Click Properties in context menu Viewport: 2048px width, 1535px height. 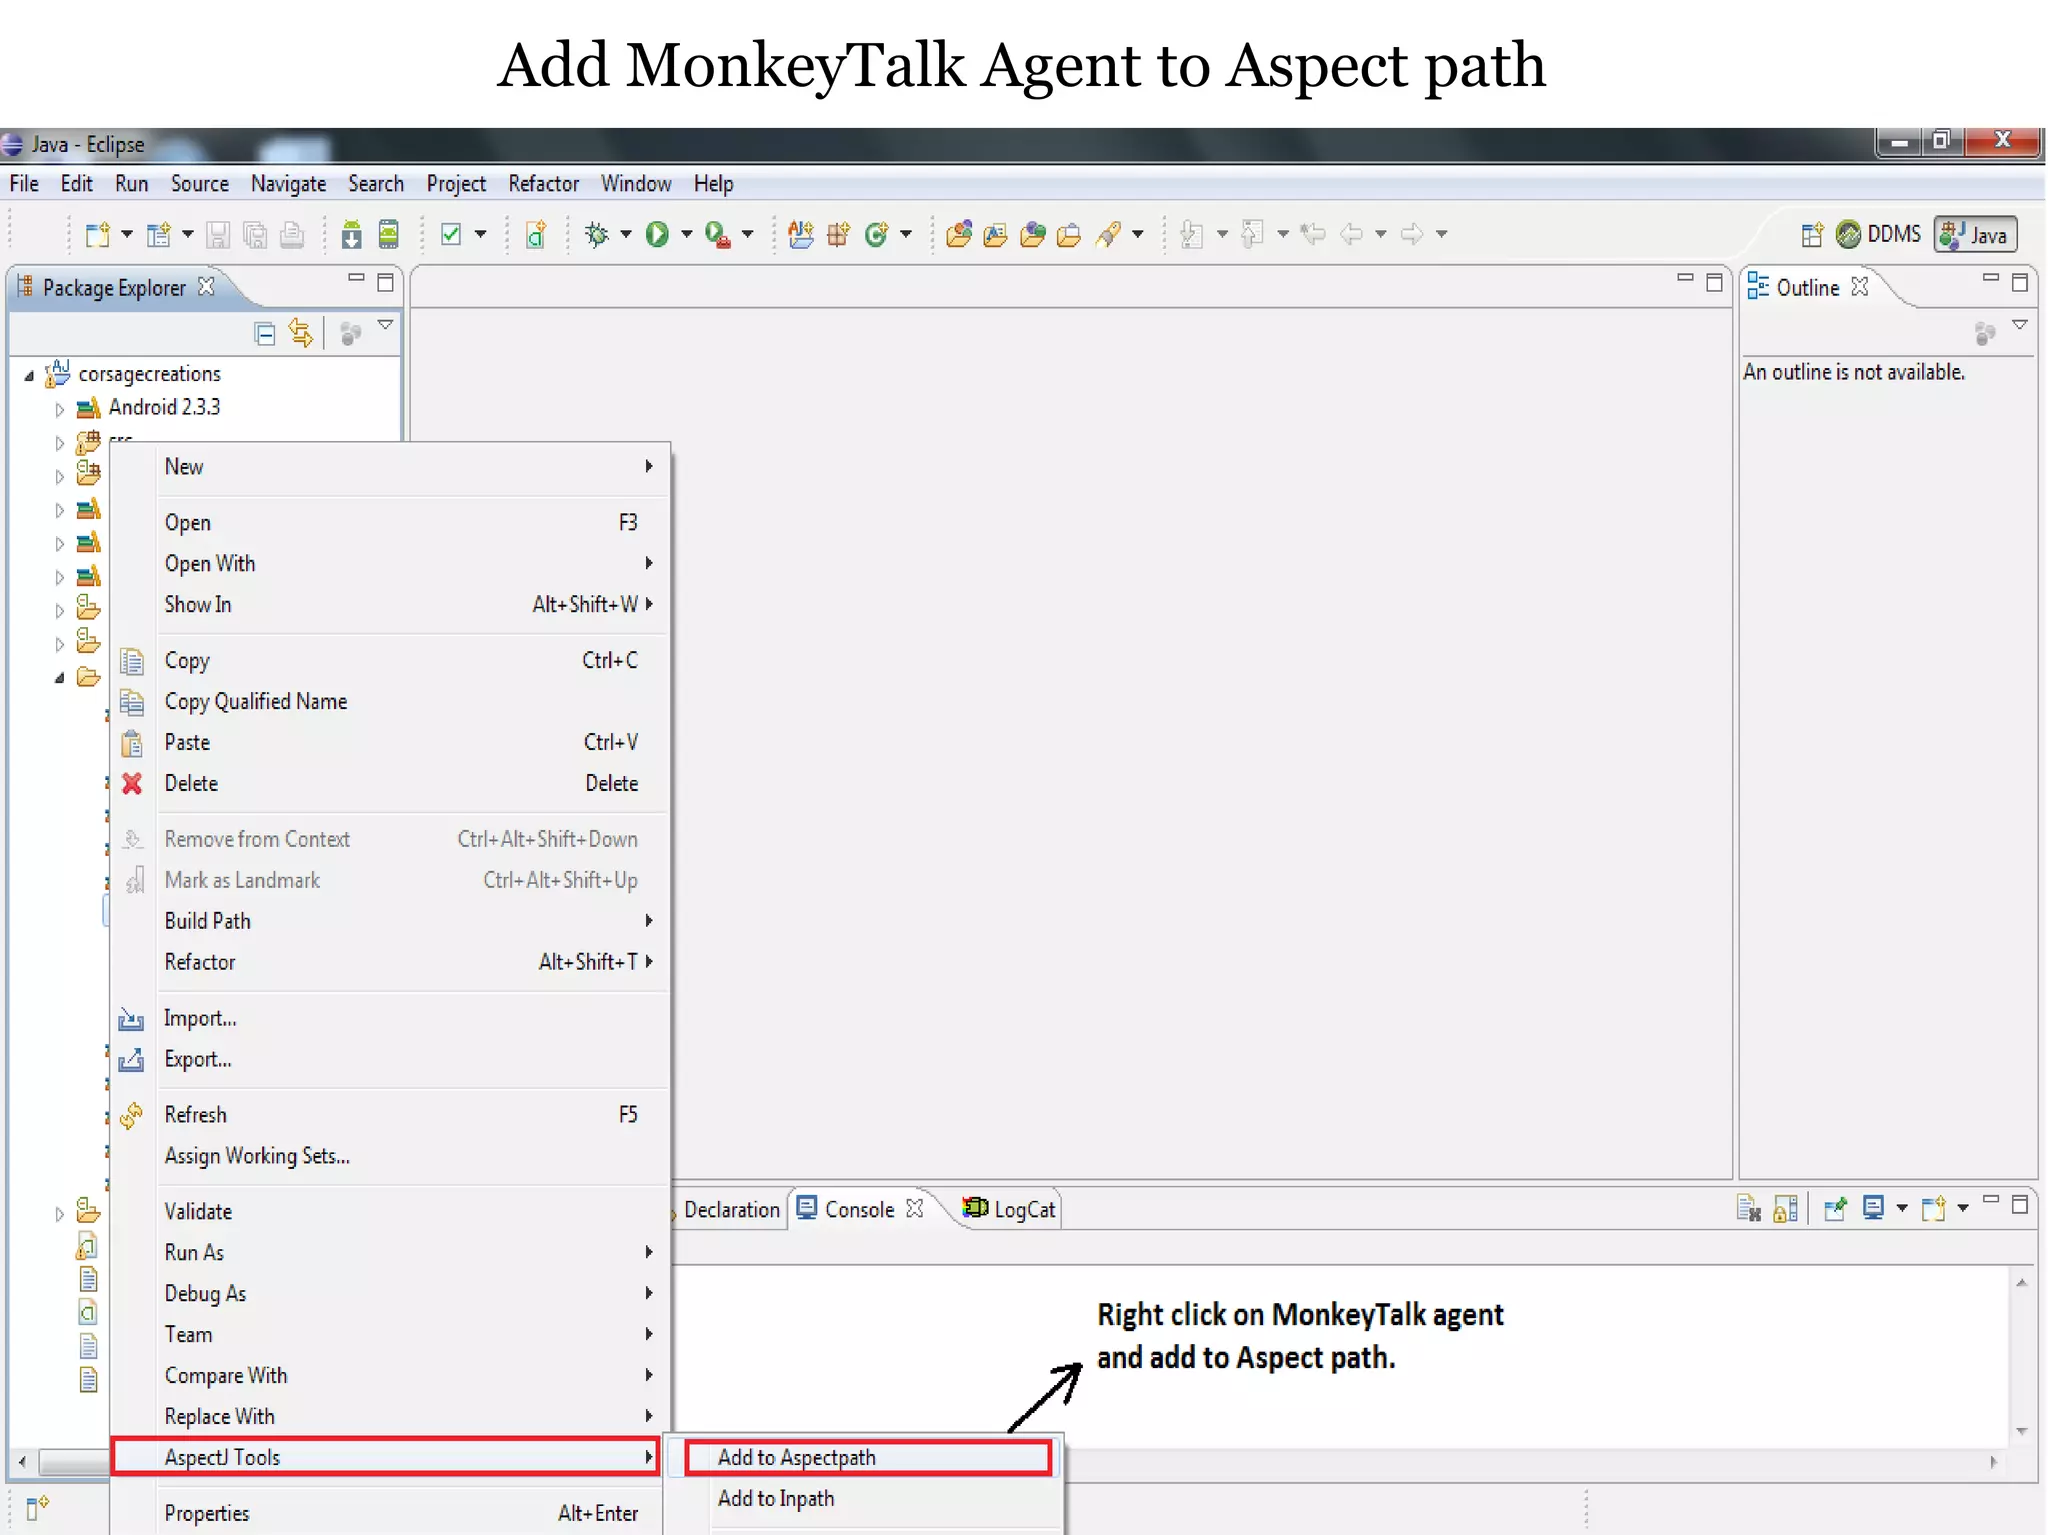(390, 1513)
